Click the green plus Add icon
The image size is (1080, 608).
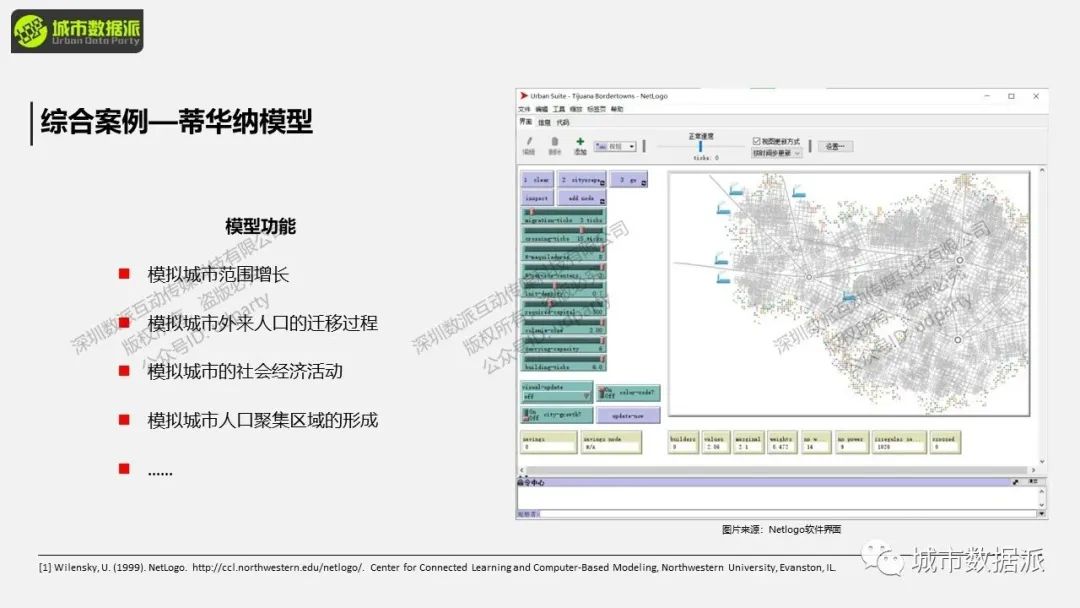coord(580,141)
